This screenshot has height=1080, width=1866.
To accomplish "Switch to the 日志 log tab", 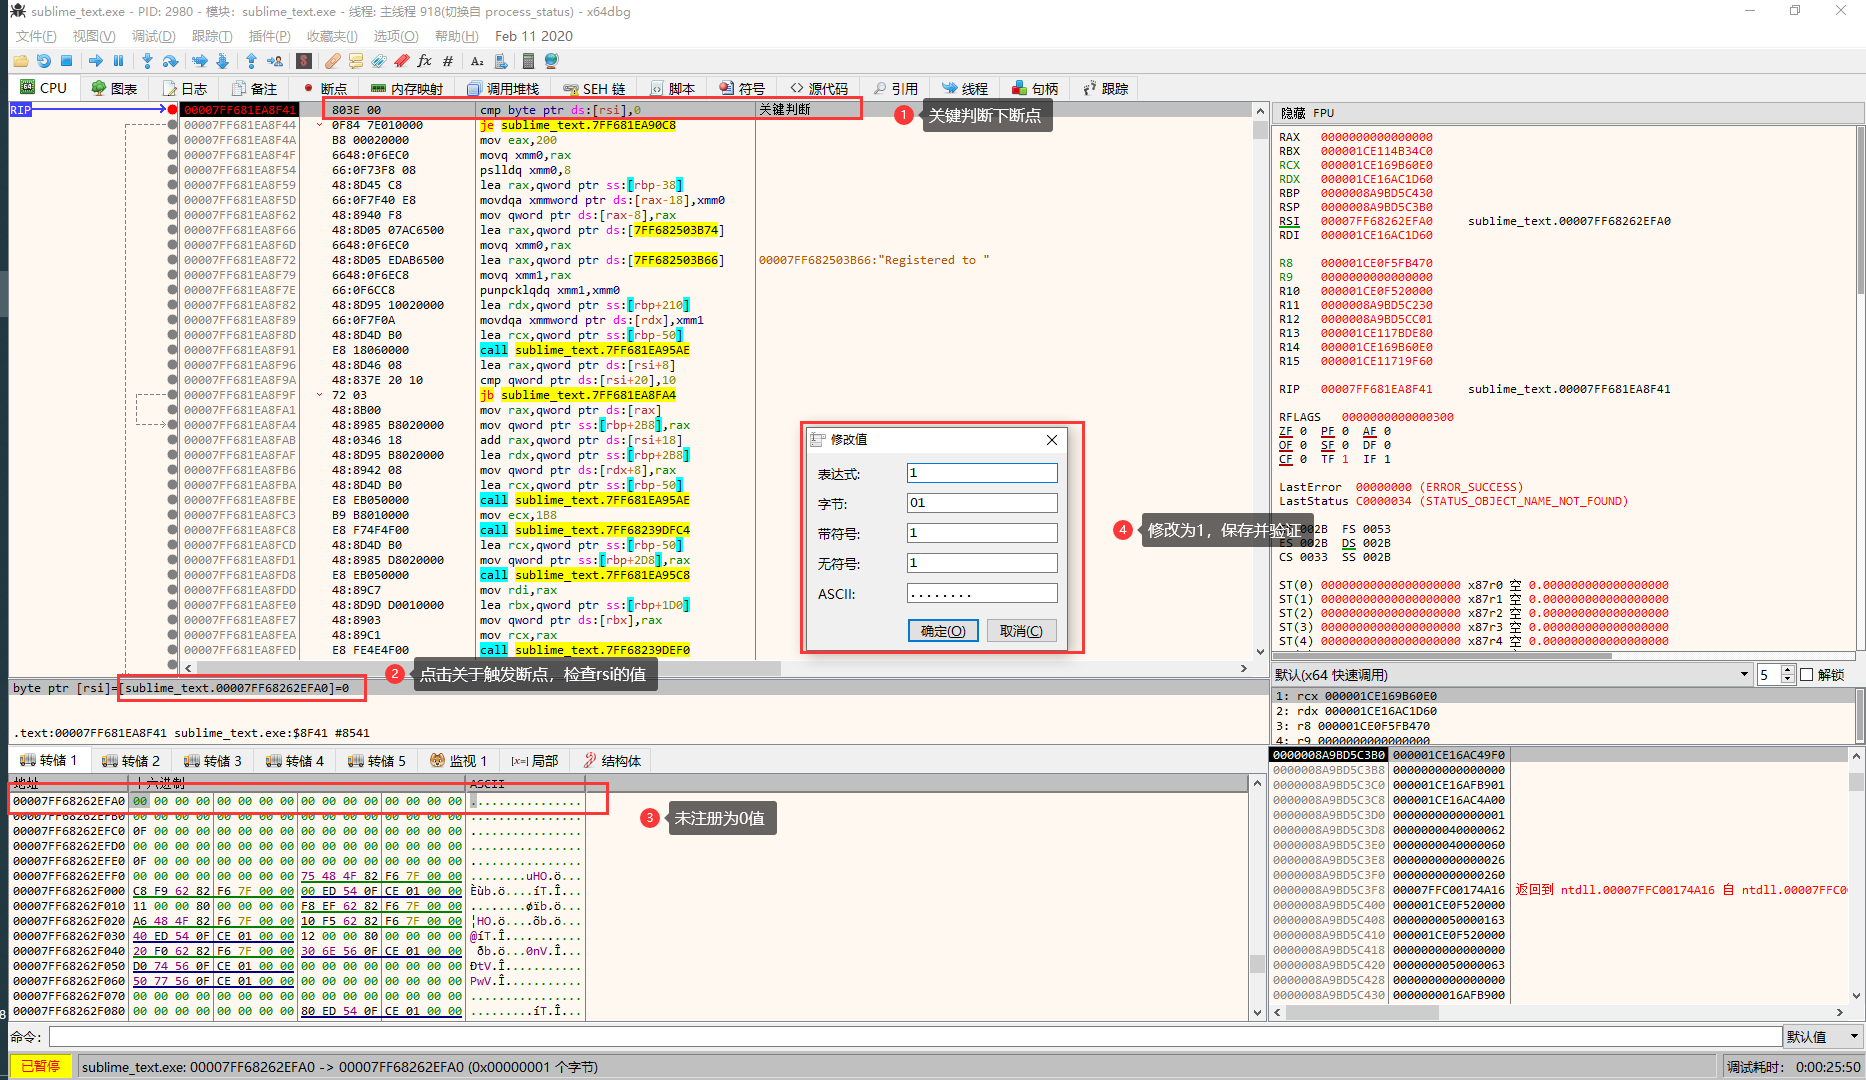I will click(185, 89).
